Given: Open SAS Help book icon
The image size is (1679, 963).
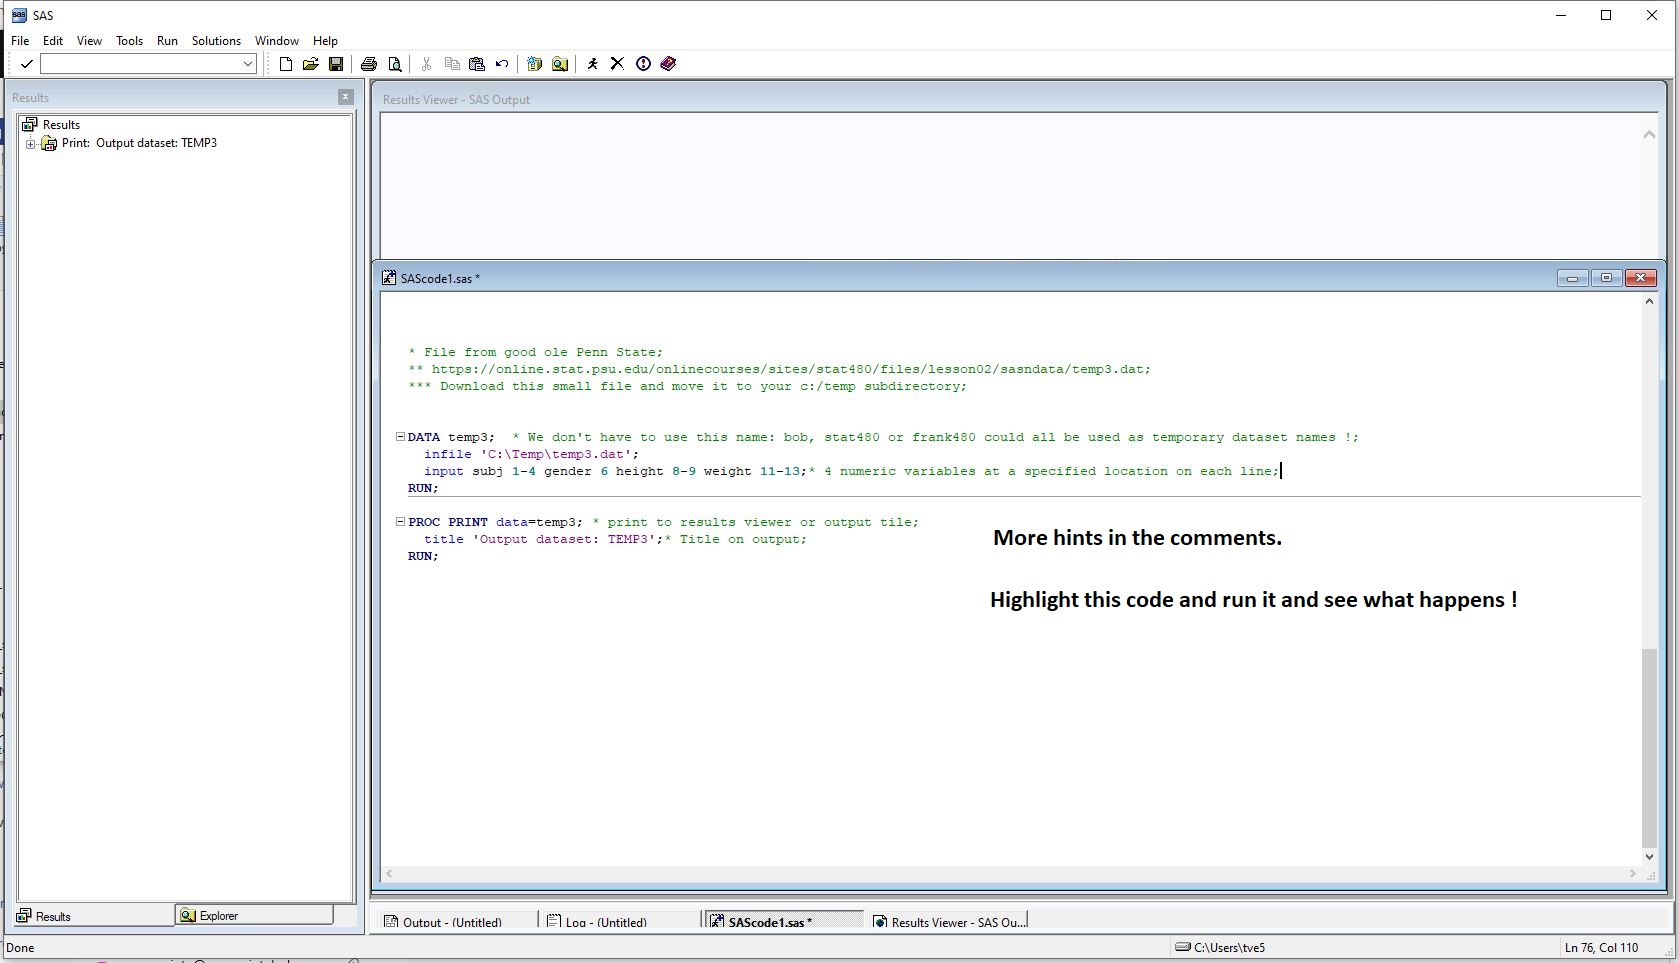Looking at the screenshot, I should pyautogui.click(x=668, y=64).
